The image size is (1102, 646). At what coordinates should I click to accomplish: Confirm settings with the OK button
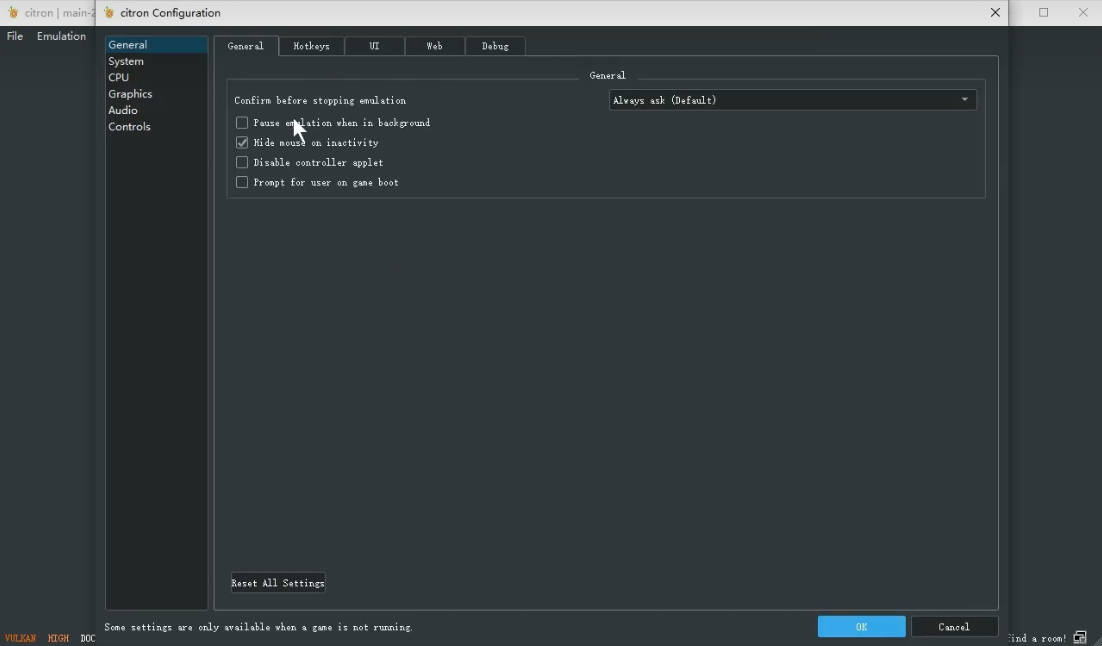click(862, 626)
